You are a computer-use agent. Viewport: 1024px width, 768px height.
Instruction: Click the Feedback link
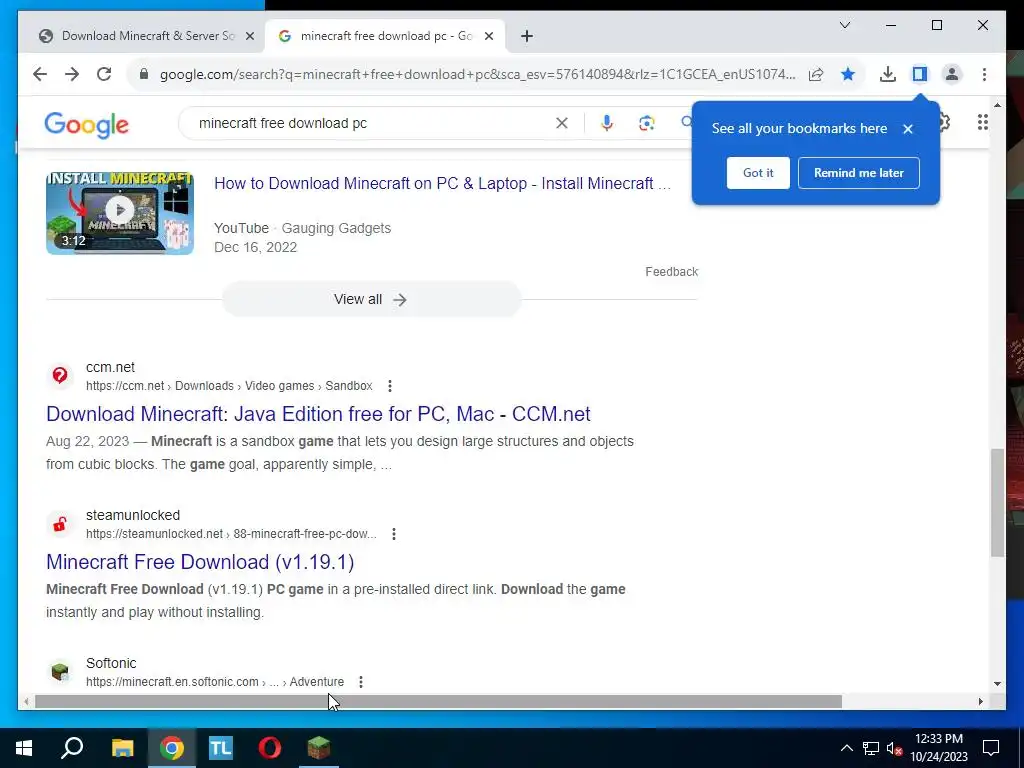(x=671, y=272)
